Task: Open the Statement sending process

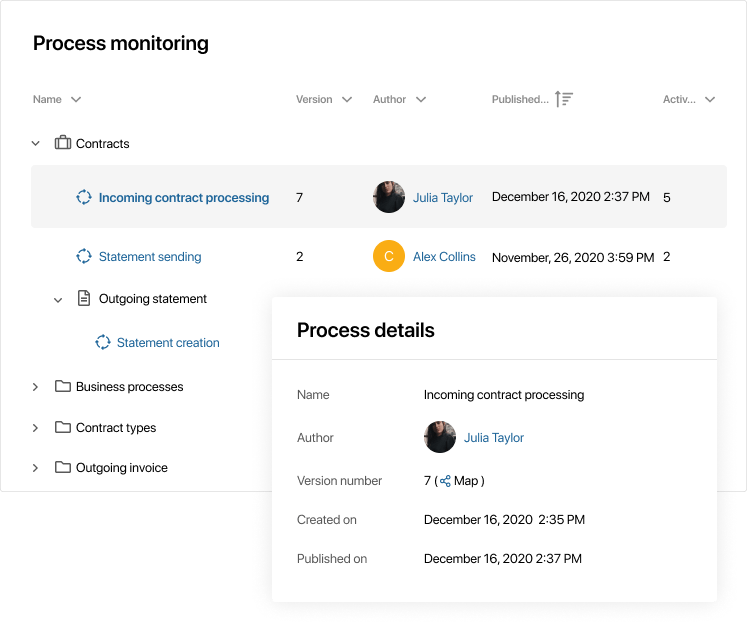Action: [x=150, y=256]
